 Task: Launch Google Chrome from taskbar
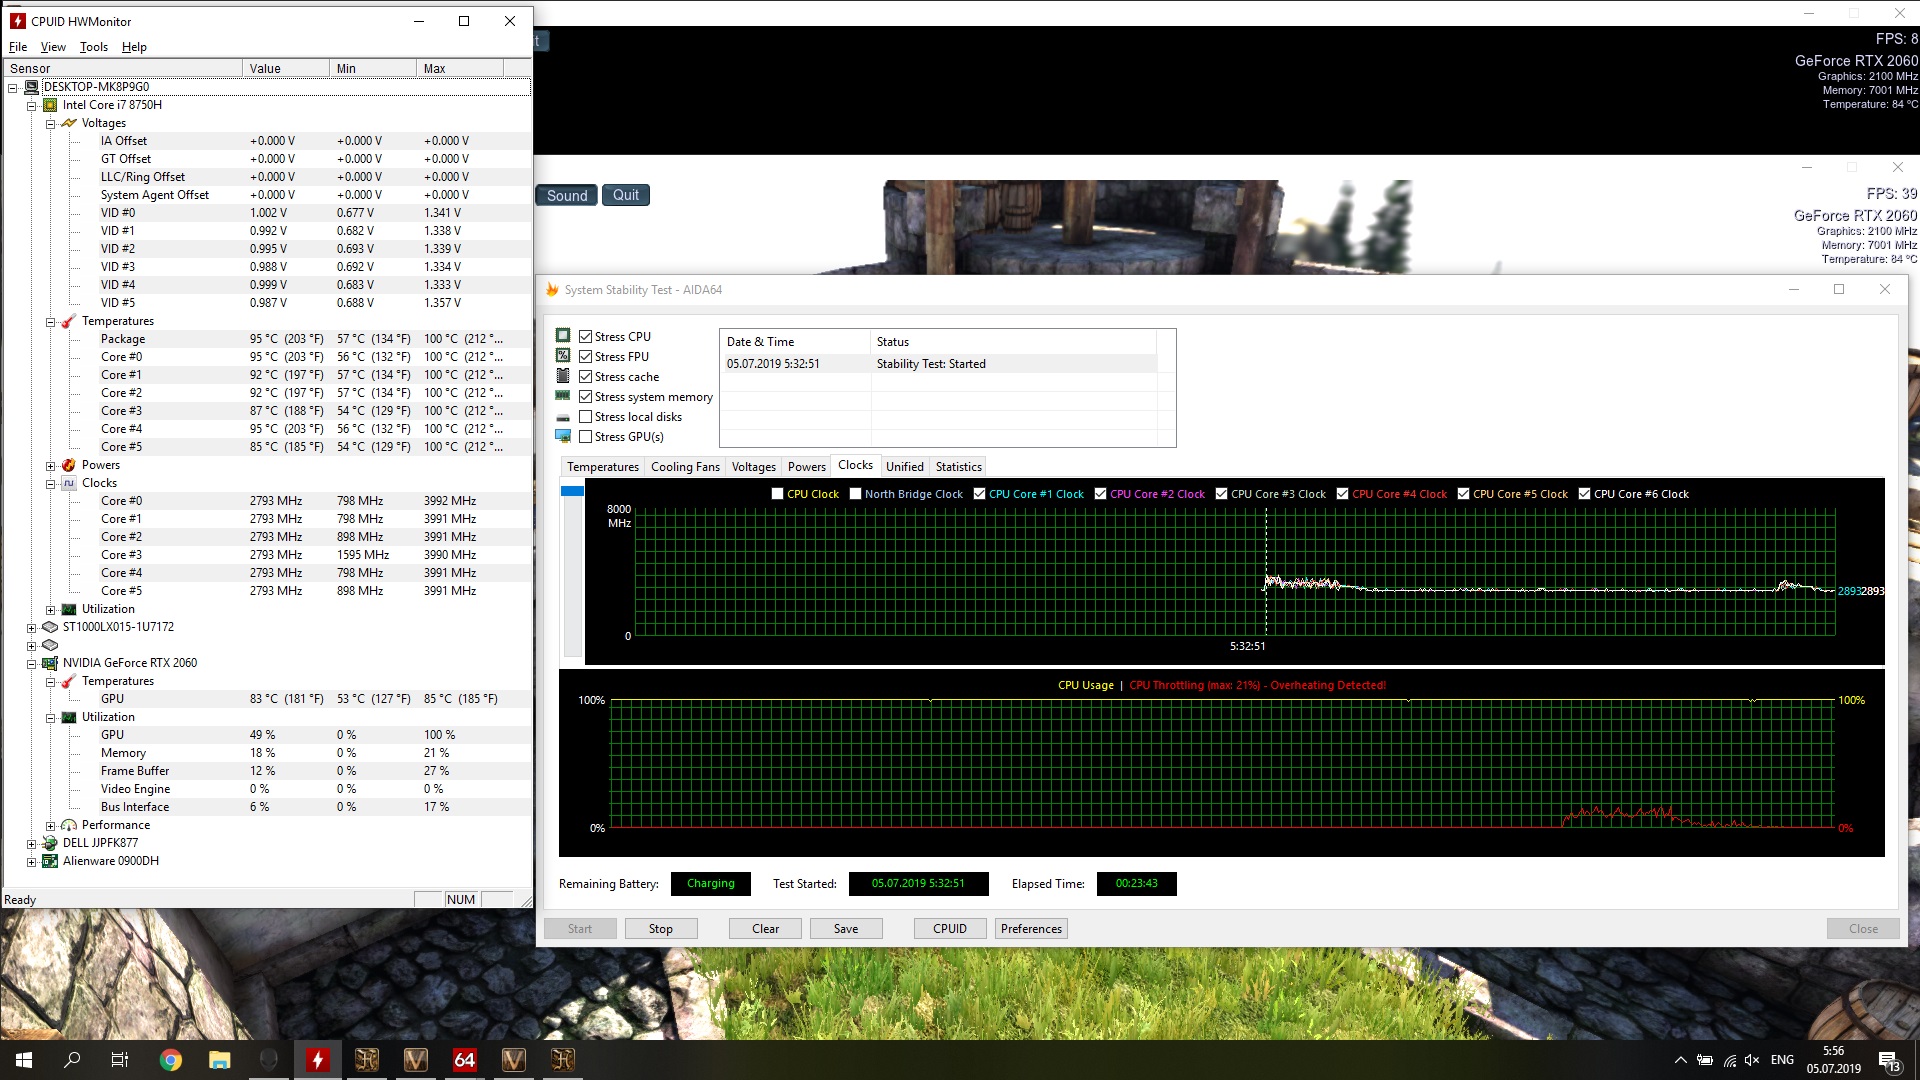pyautogui.click(x=171, y=1060)
